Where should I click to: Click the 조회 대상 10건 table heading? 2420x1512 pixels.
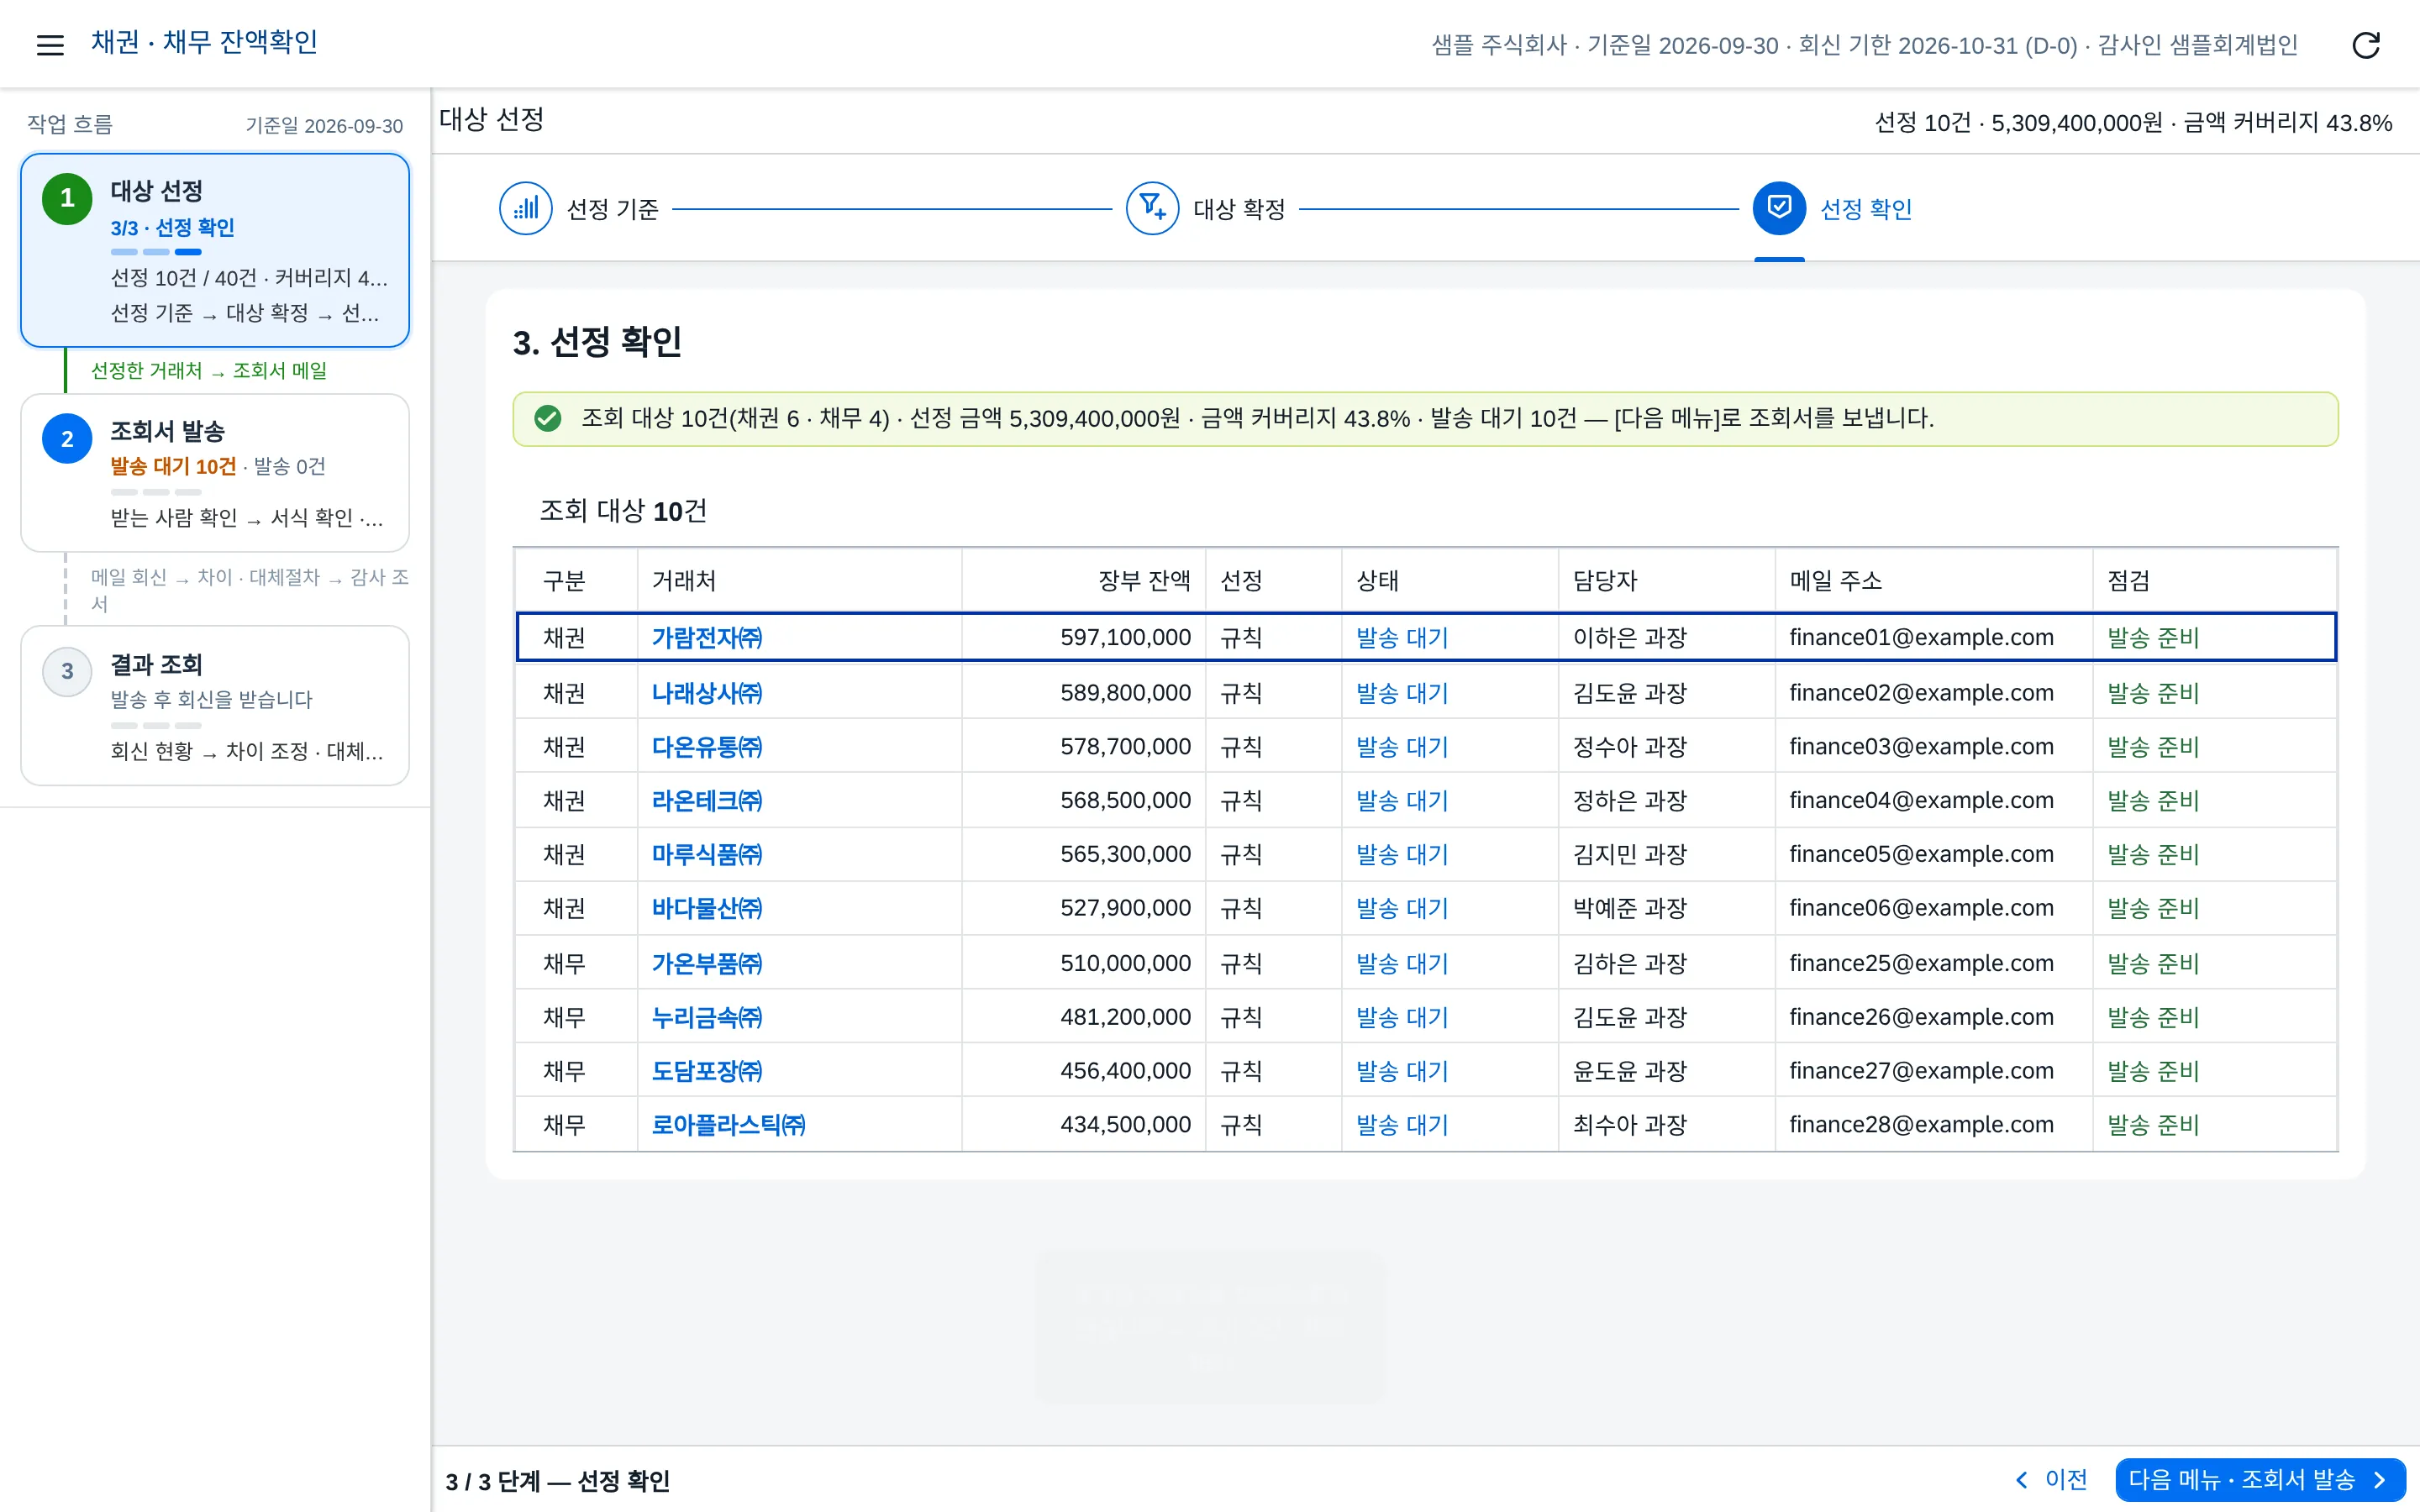tap(623, 511)
